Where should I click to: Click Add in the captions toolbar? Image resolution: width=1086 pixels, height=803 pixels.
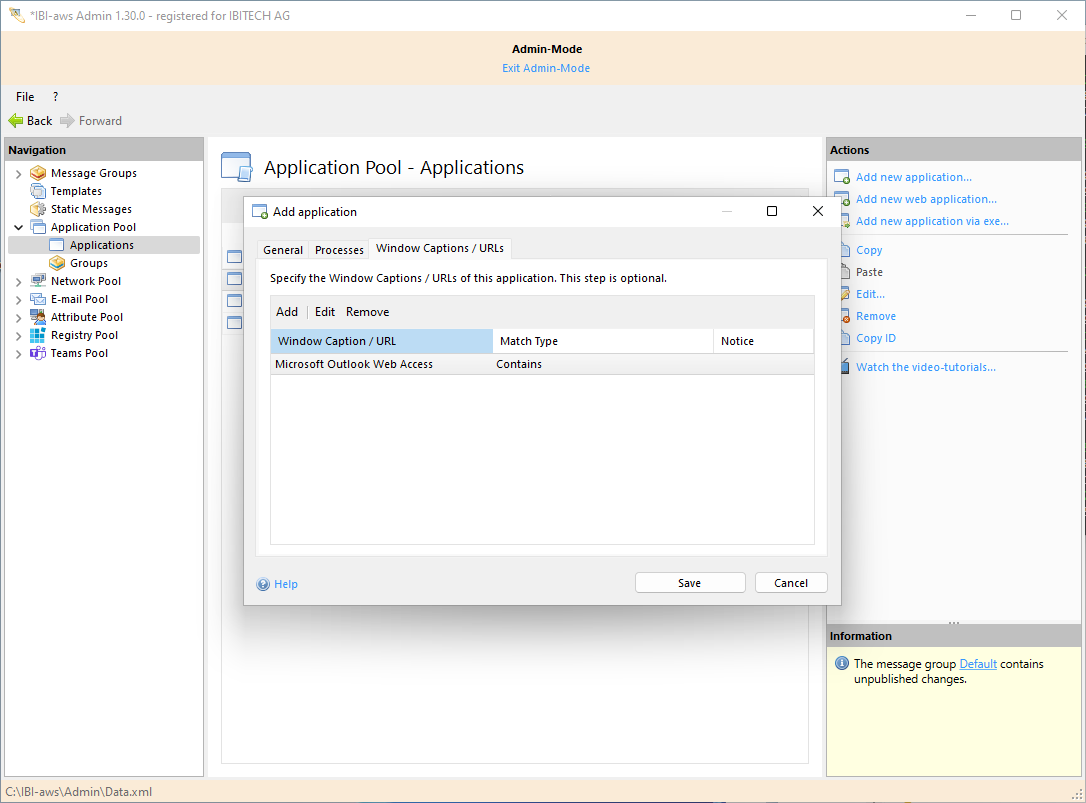[x=287, y=312]
